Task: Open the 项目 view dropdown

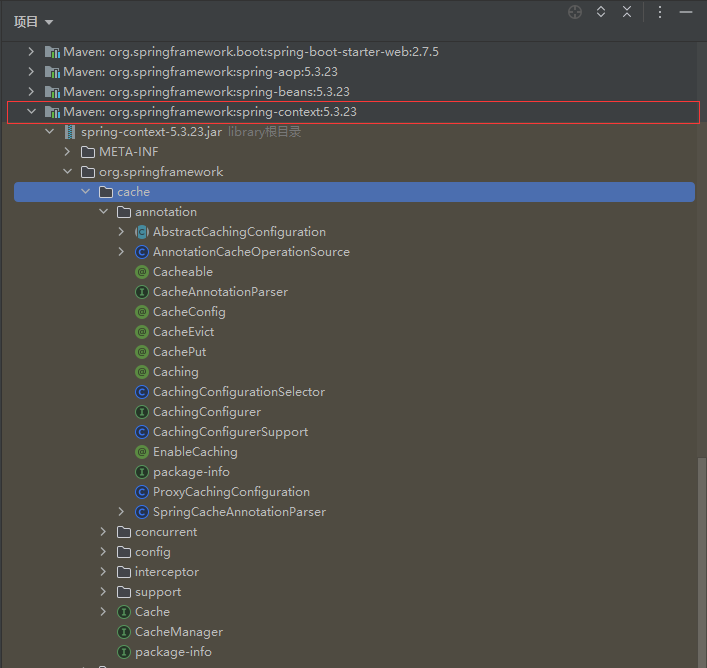Action: click(x=33, y=21)
